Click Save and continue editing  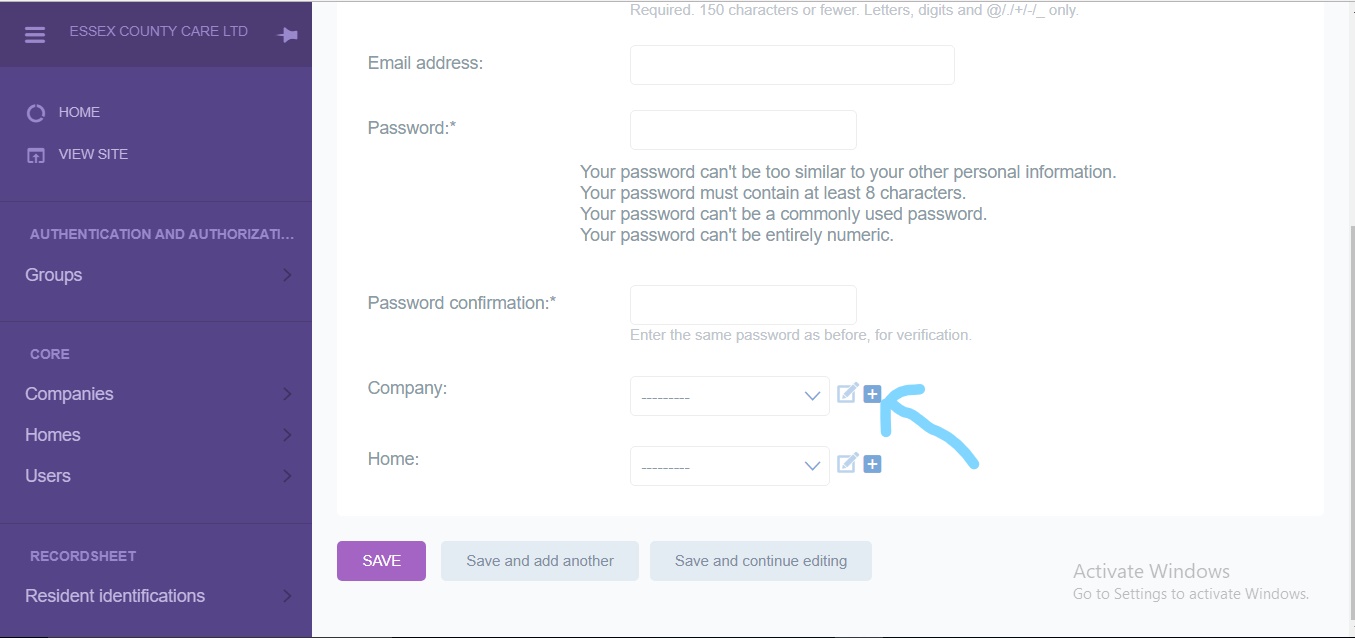point(761,561)
